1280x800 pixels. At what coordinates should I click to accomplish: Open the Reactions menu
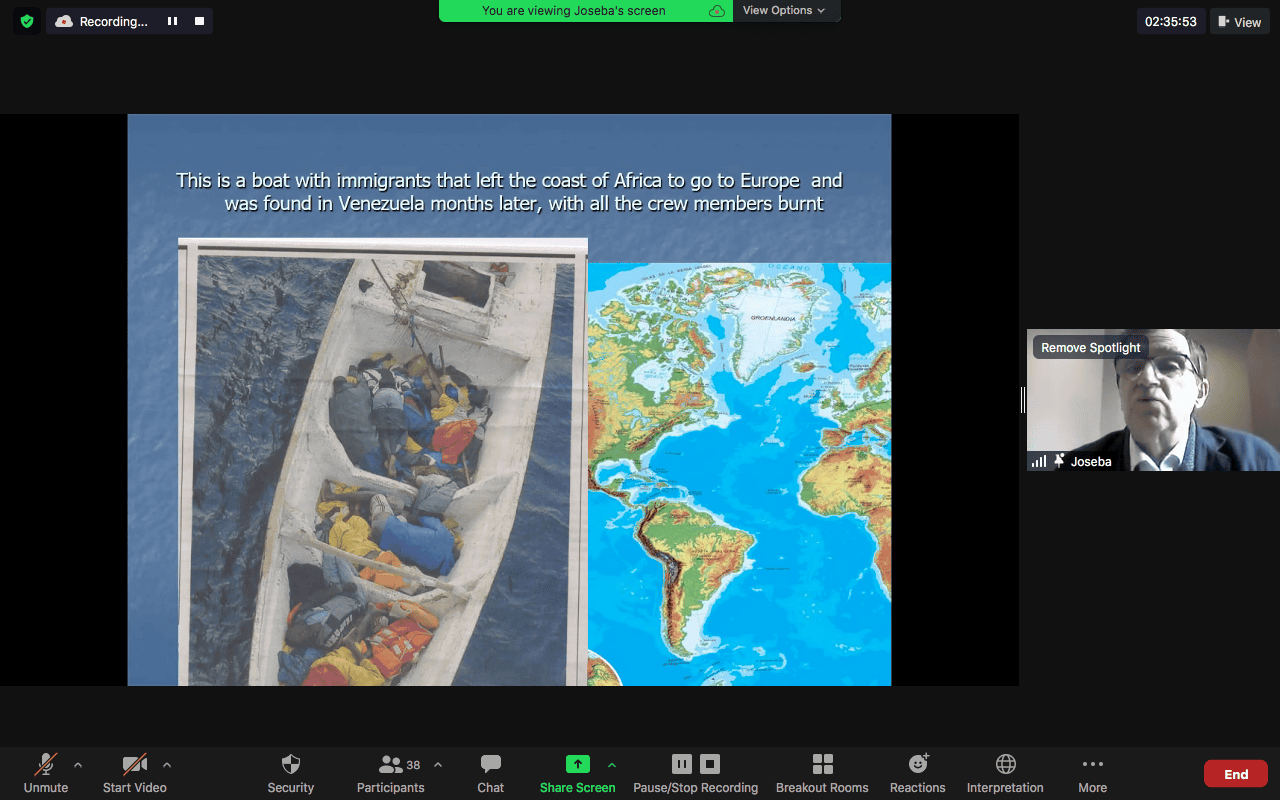point(918,773)
